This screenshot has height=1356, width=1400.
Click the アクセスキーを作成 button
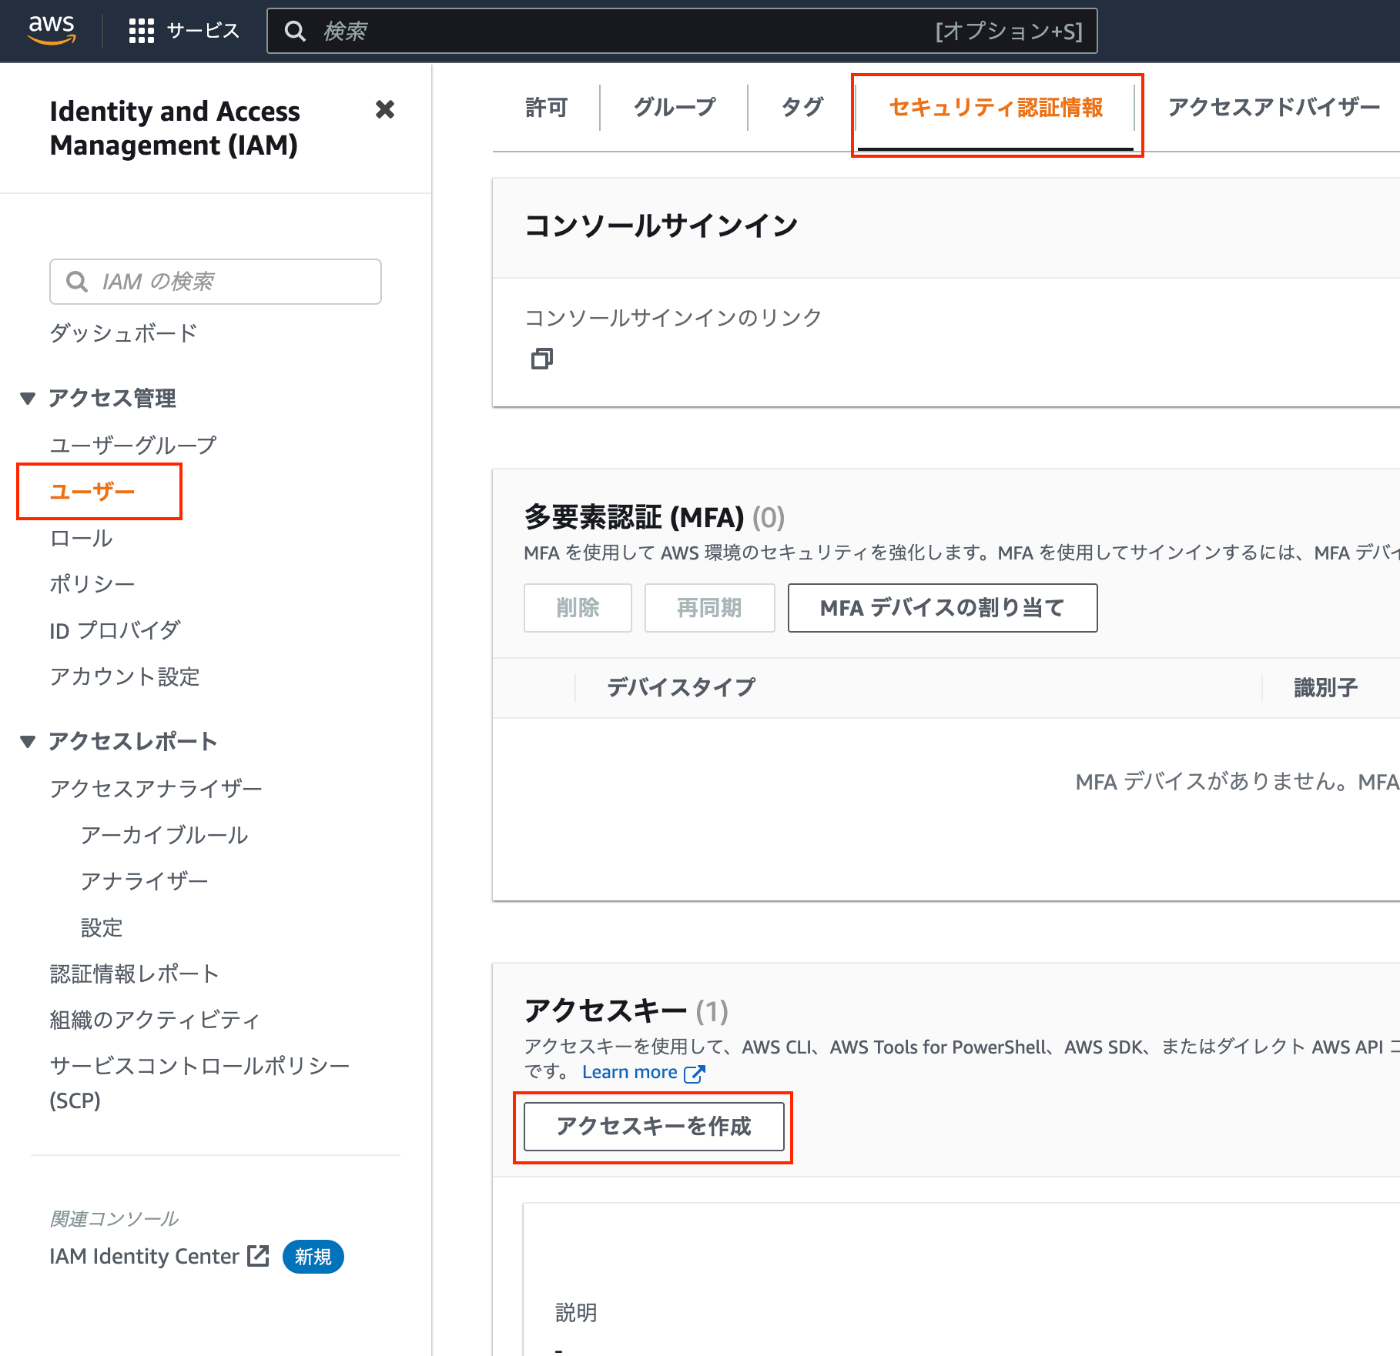pyautogui.click(x=654, y=1127)
